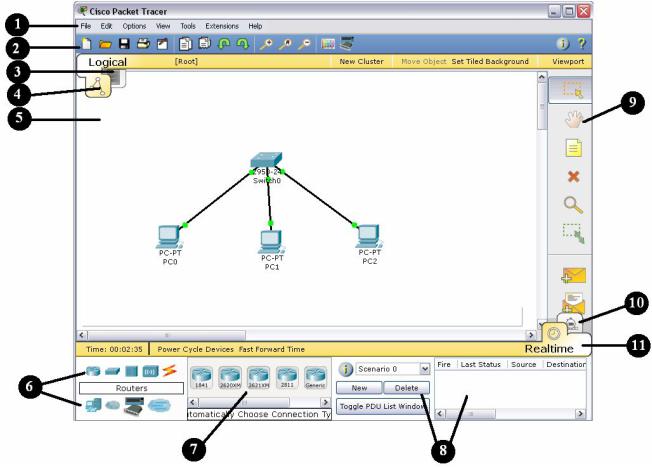Choose the Select tool in the right toolbar
The width and height of the screenshot is (652, 467).
tap(573, 90)
